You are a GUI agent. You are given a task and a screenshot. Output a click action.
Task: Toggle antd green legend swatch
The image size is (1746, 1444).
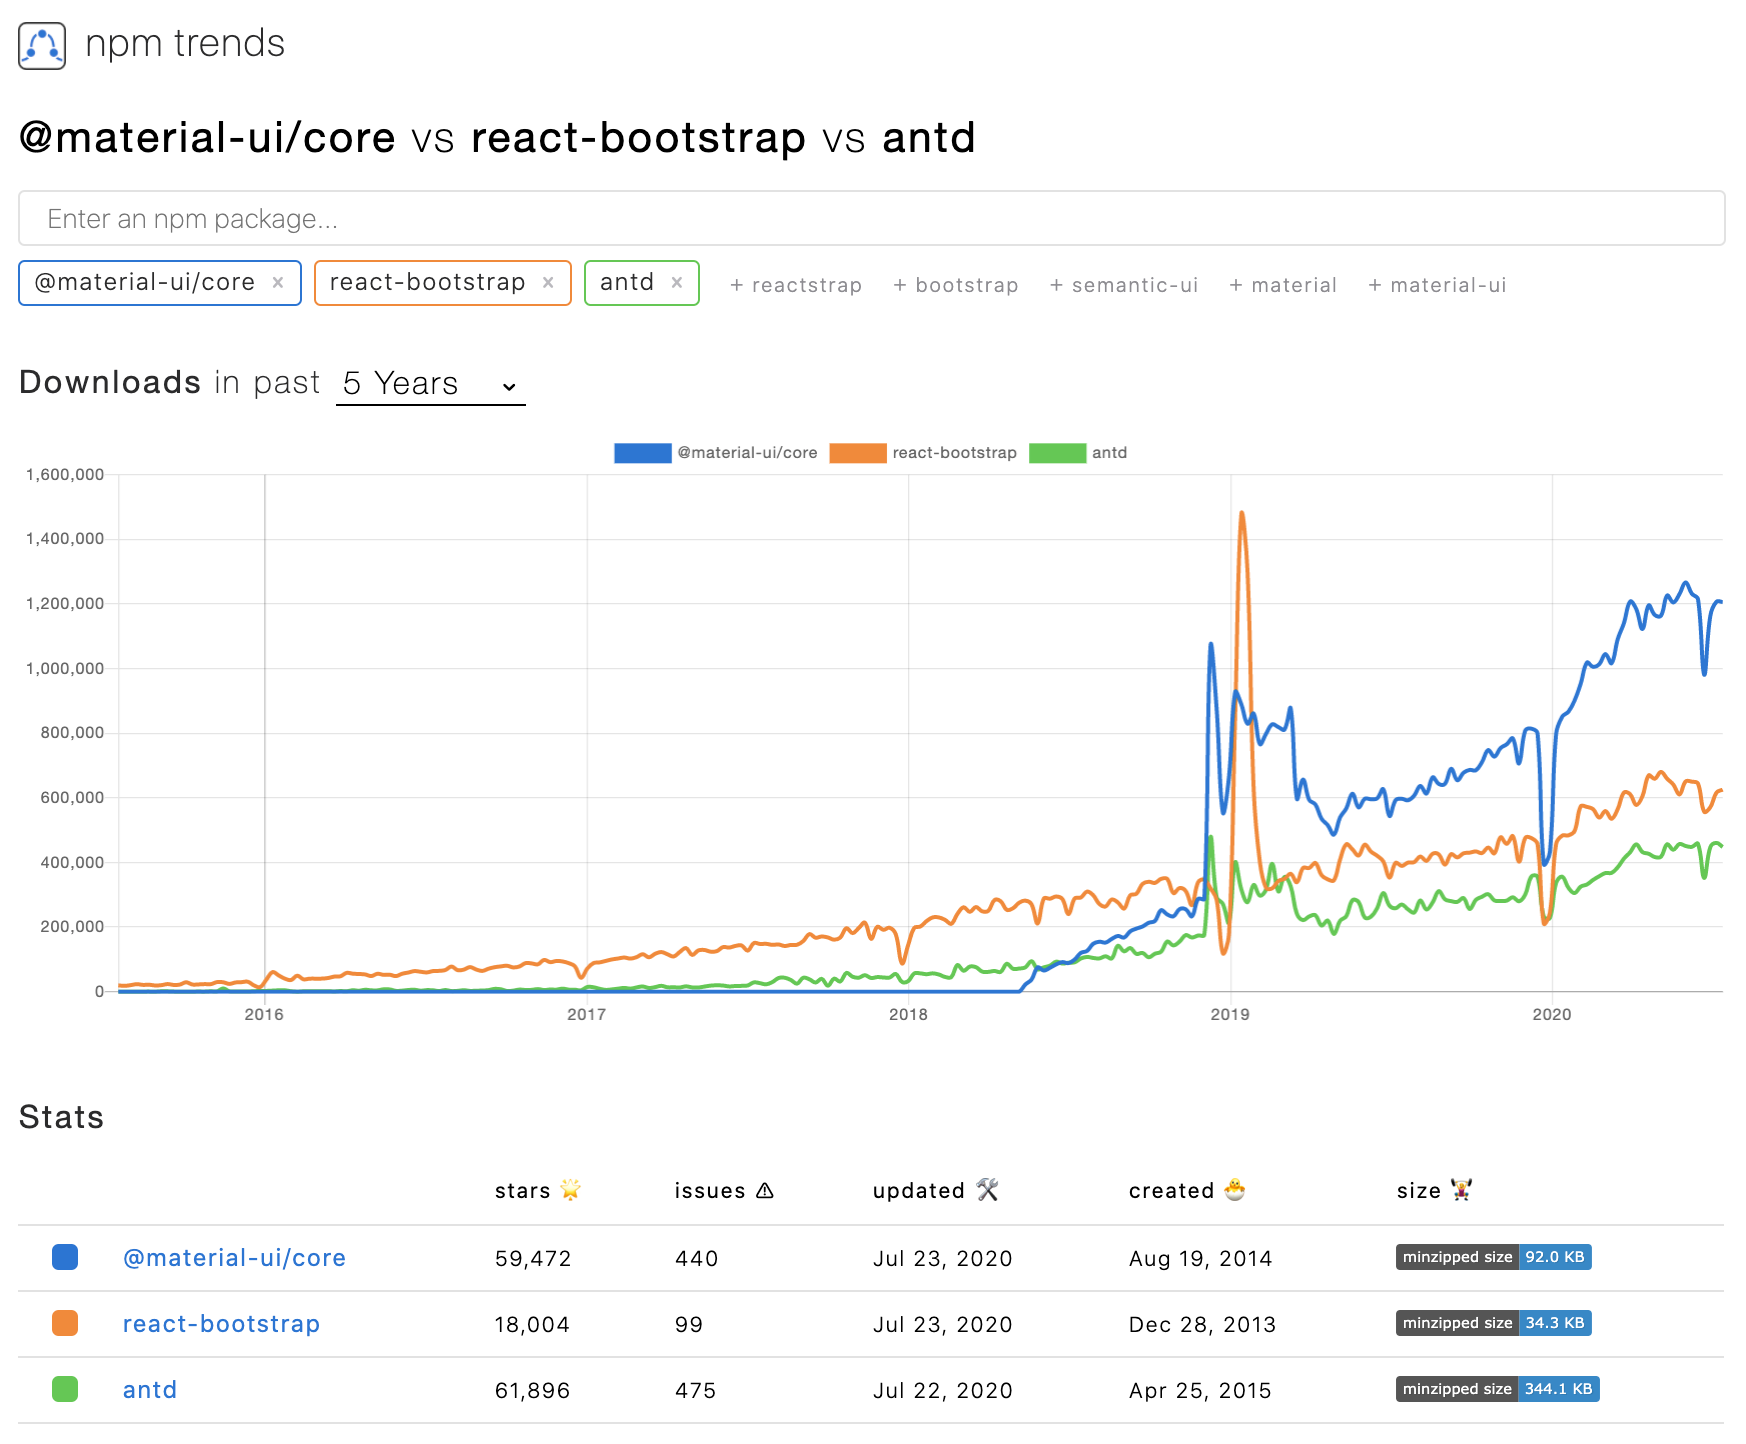(1057, 453)
